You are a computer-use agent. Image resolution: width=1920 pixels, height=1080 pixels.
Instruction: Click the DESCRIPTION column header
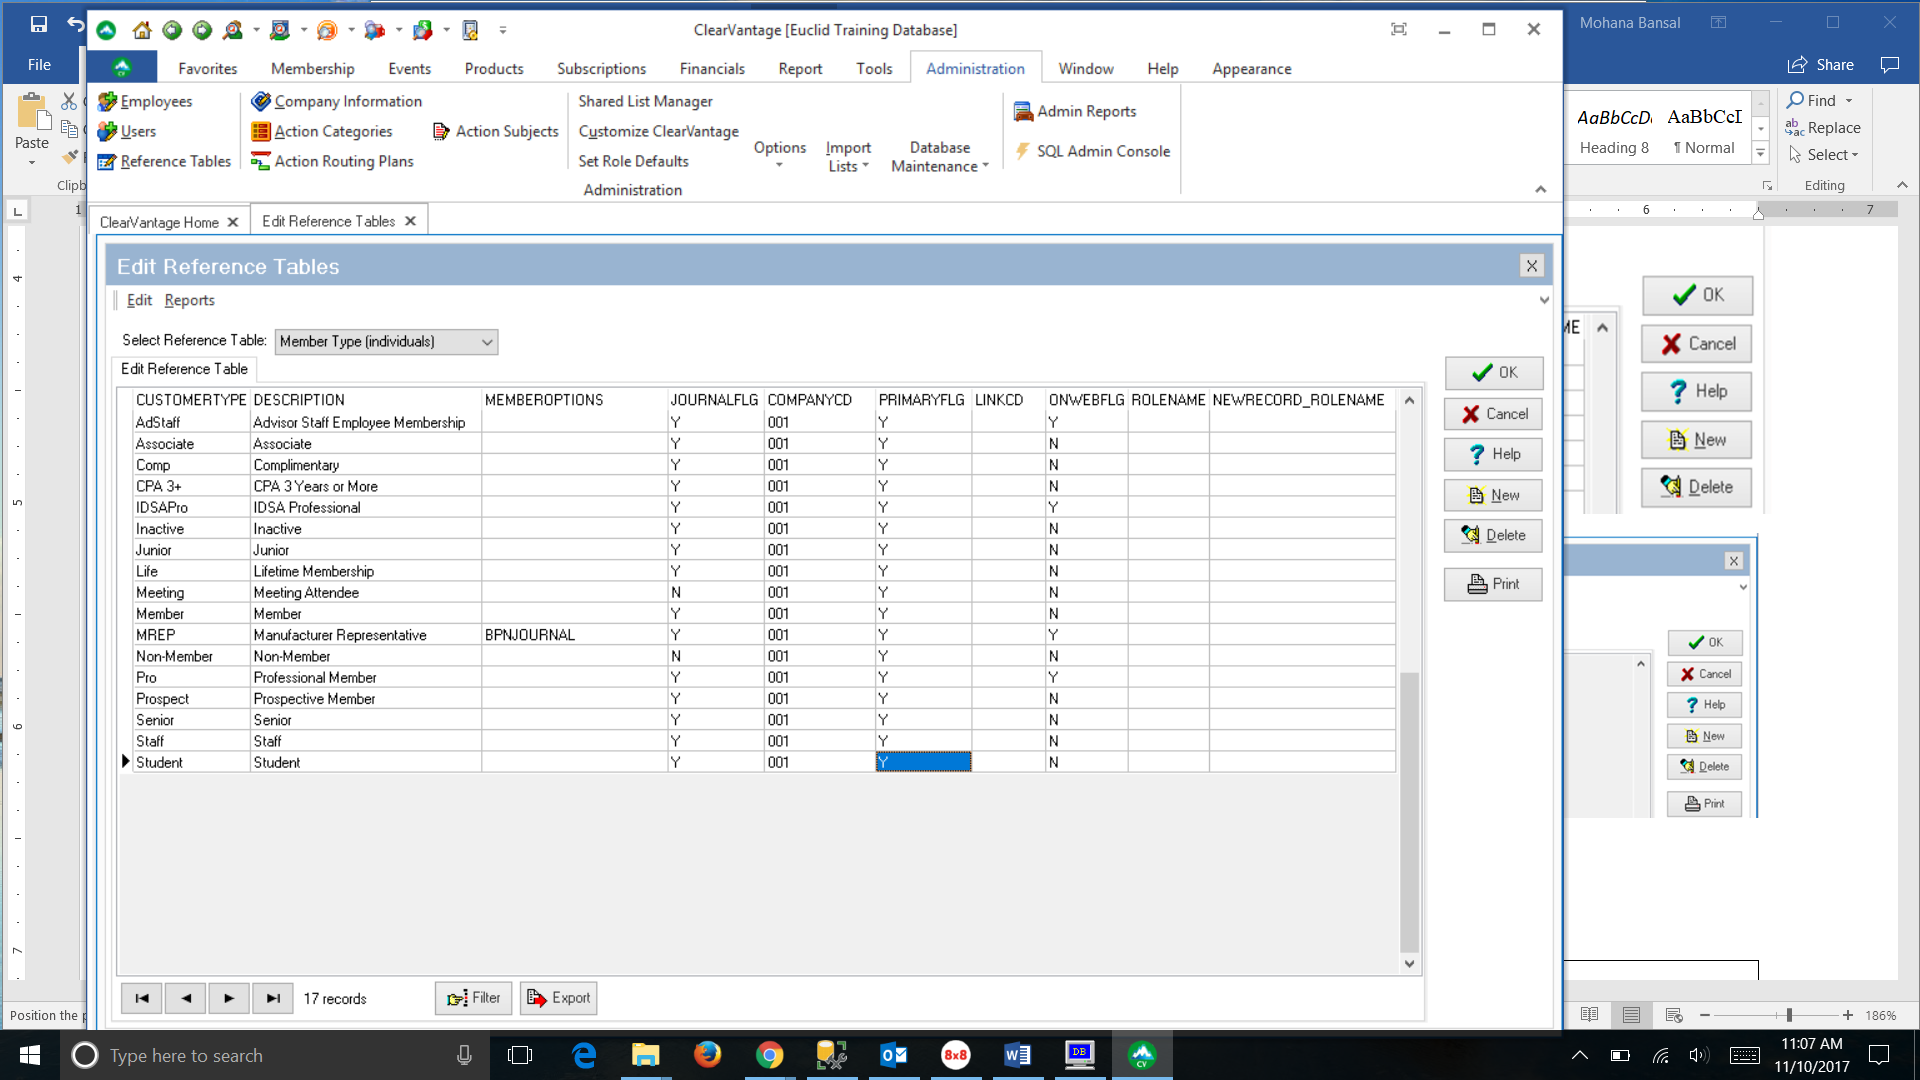click(x=365, y=400)
